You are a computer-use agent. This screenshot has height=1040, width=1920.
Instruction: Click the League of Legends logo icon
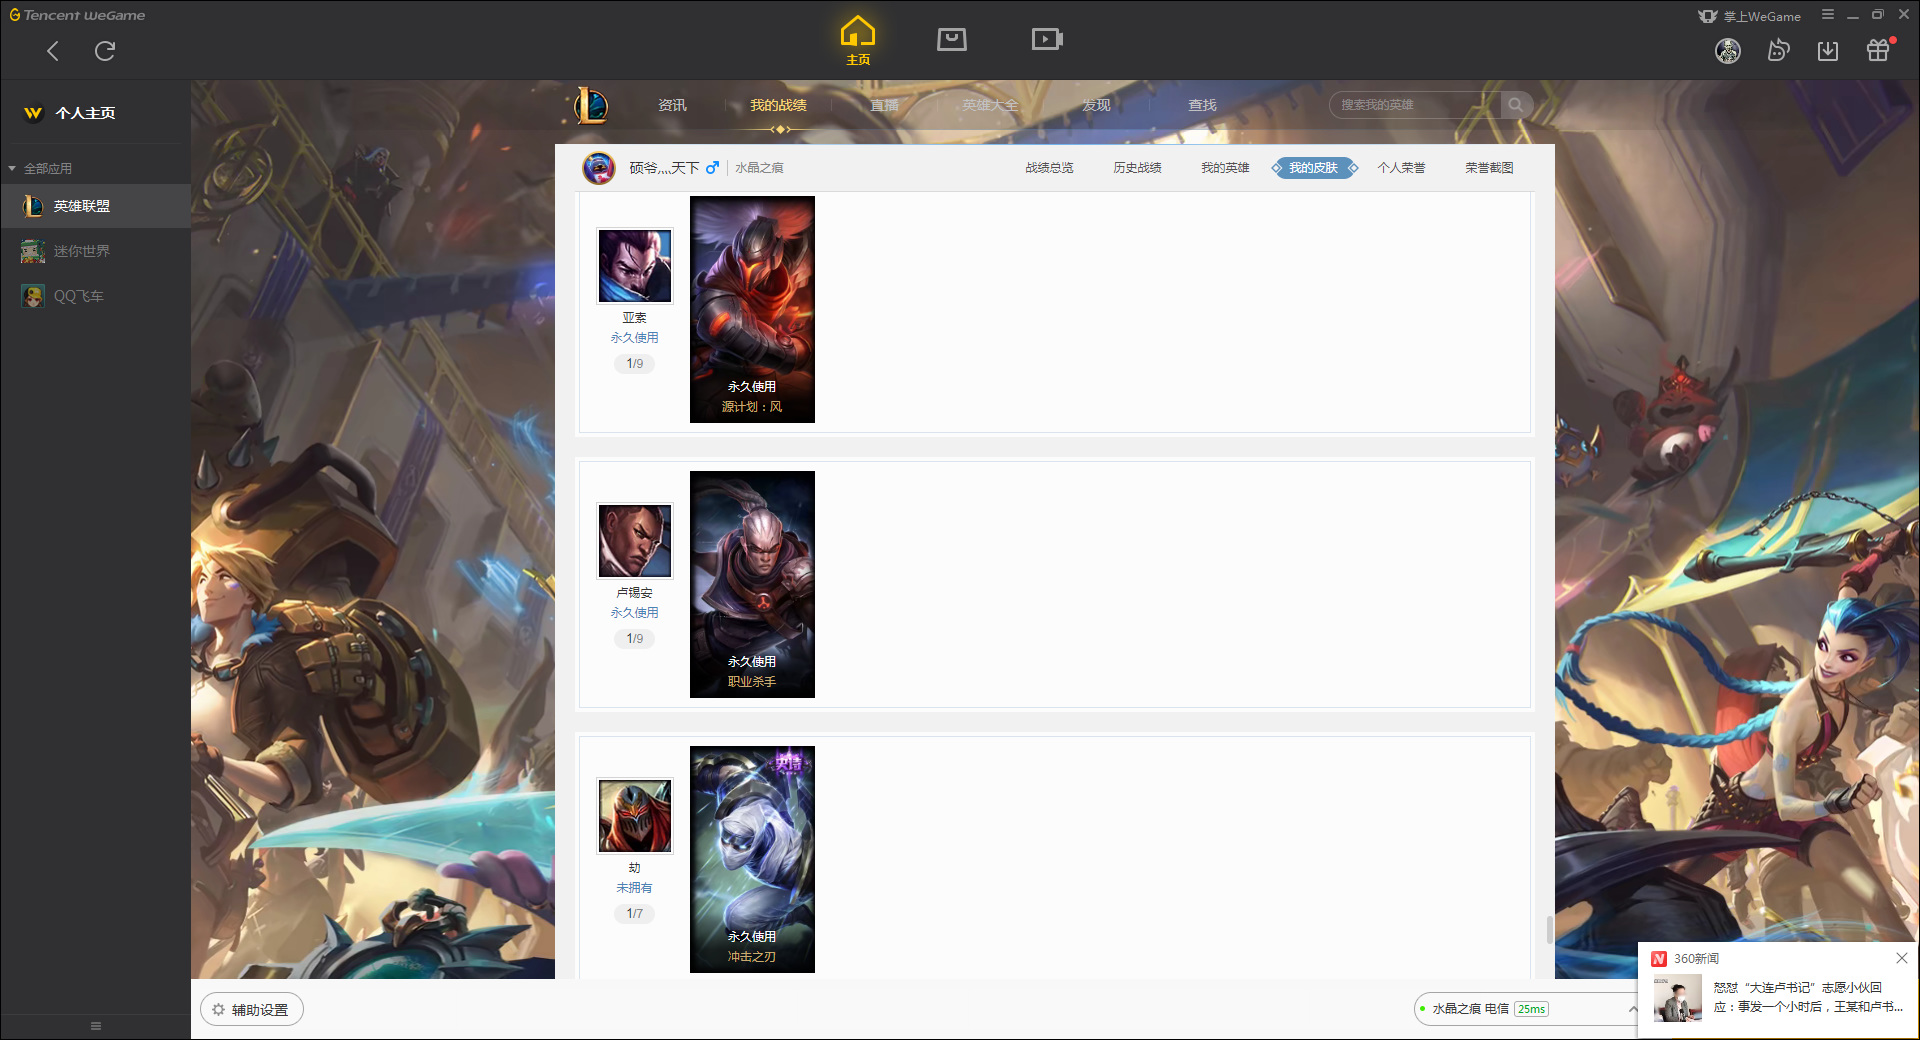pyautogui.click(x=591, y=105)
